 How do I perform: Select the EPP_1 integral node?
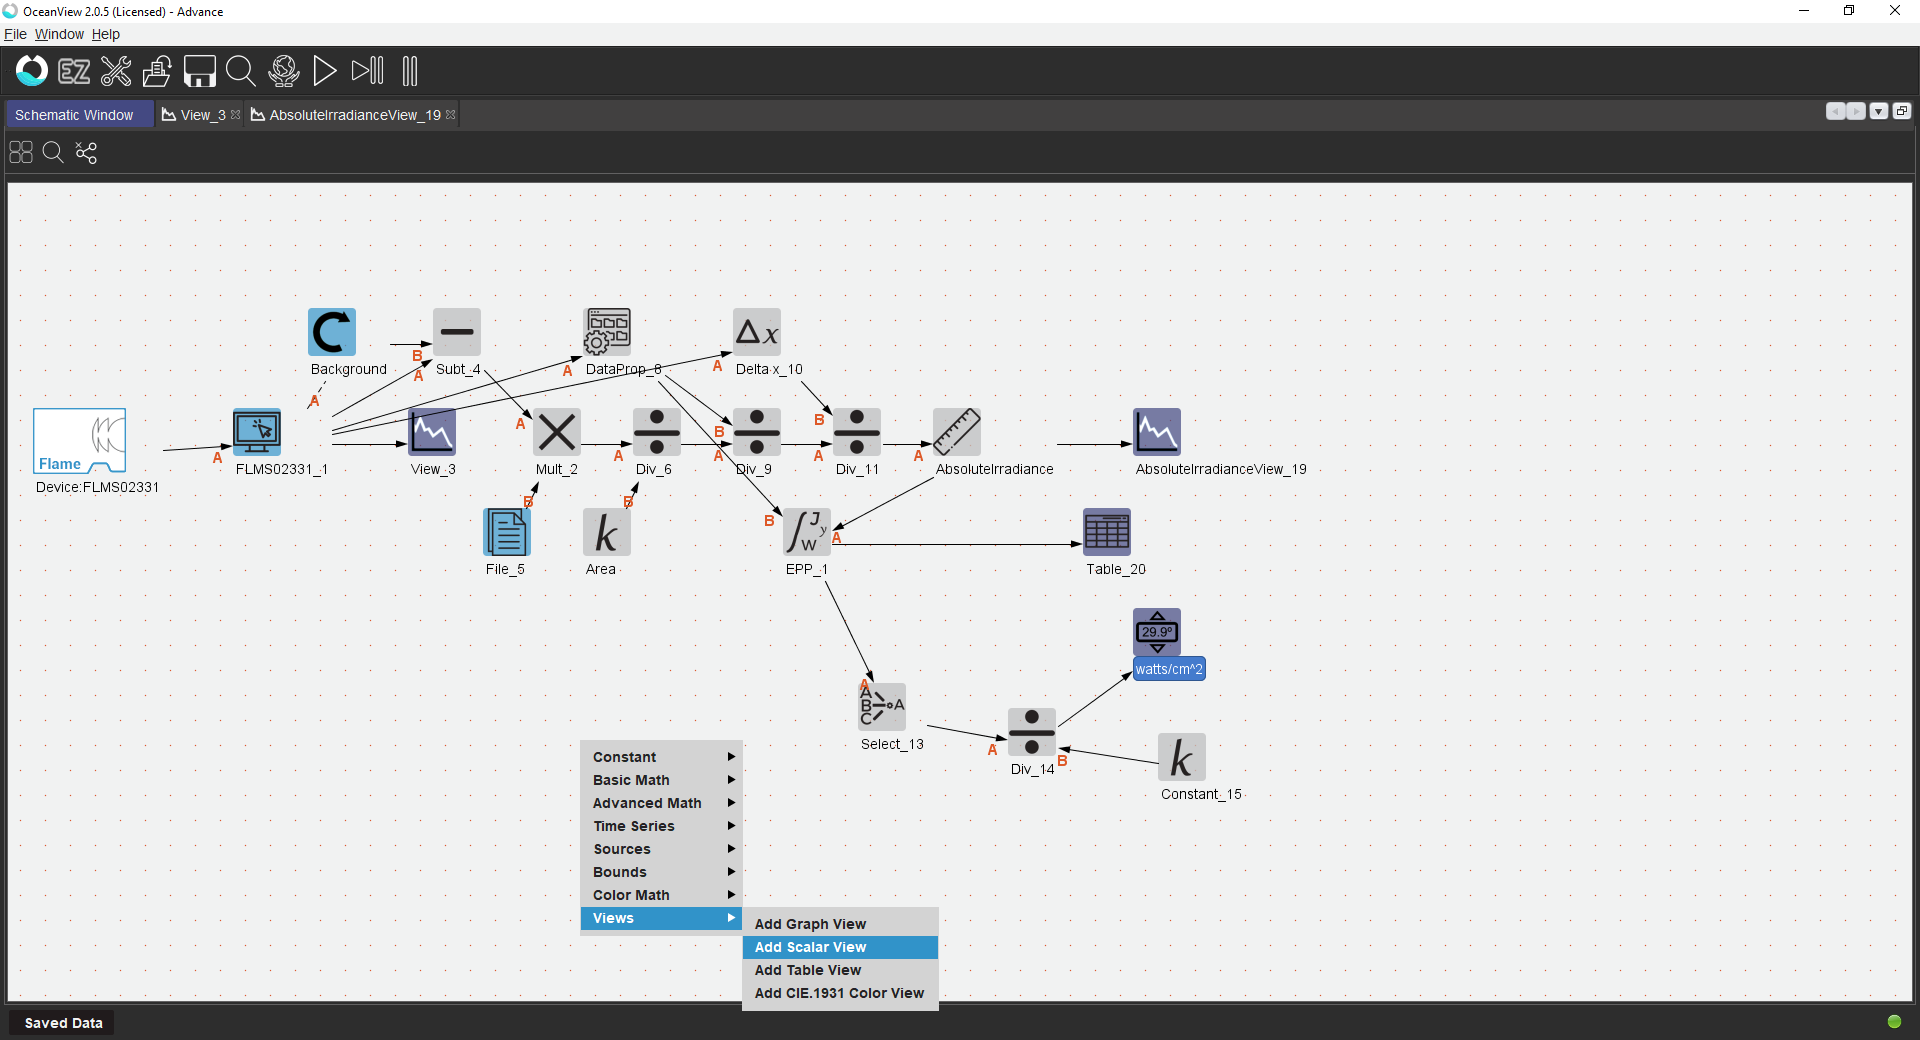pos(806,532)
